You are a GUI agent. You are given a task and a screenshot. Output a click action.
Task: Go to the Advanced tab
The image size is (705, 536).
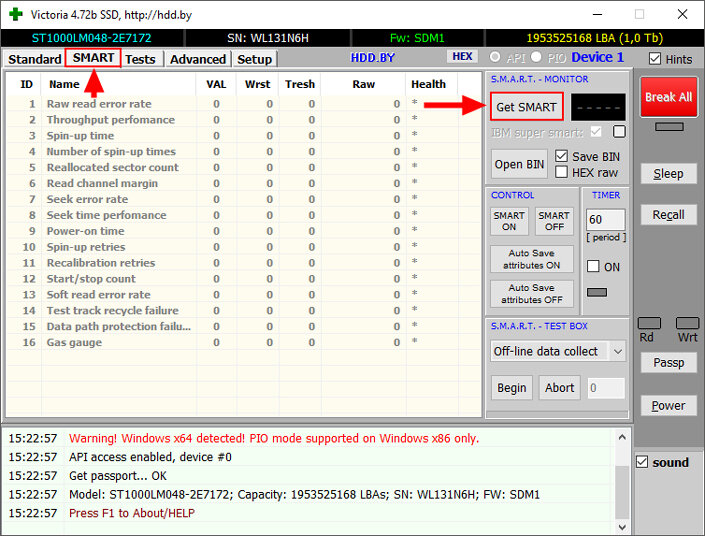click(198, 59)
